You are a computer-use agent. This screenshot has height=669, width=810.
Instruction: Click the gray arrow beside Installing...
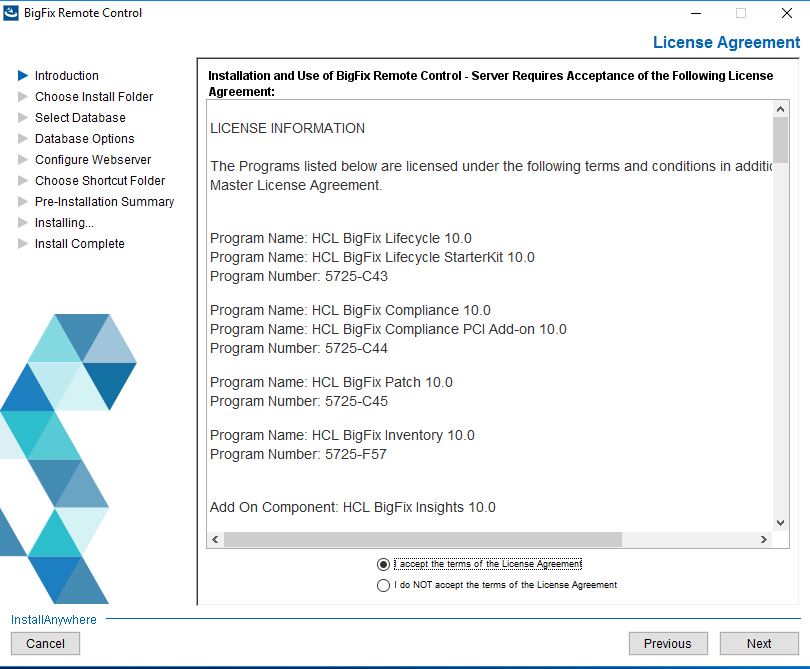[23, 223]
